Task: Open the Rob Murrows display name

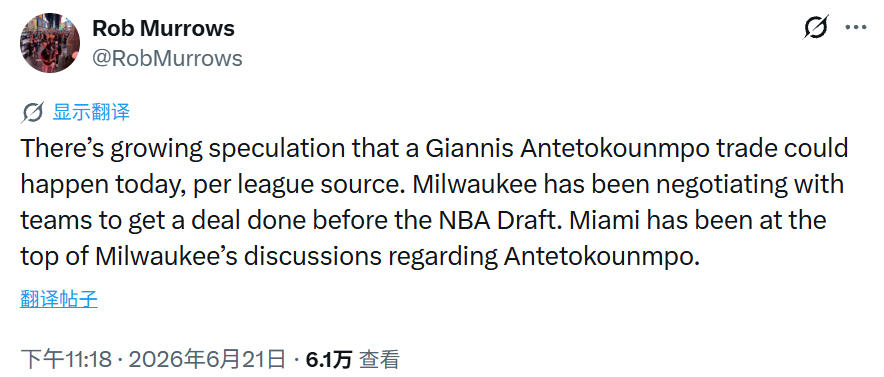Action: point(163,28)
